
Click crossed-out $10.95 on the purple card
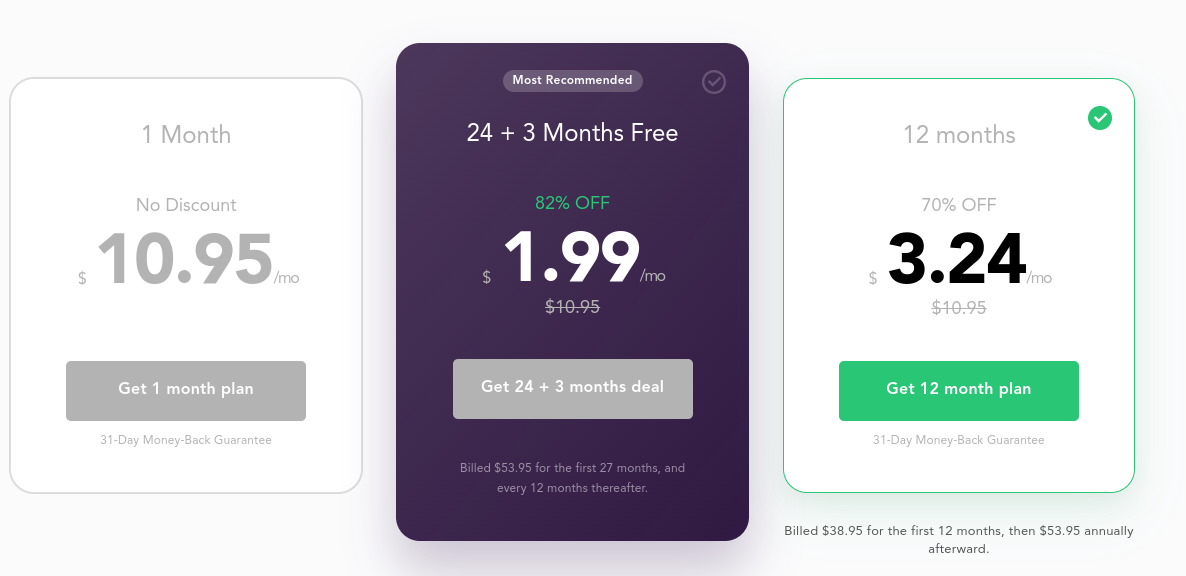click(x=572, y=308)
